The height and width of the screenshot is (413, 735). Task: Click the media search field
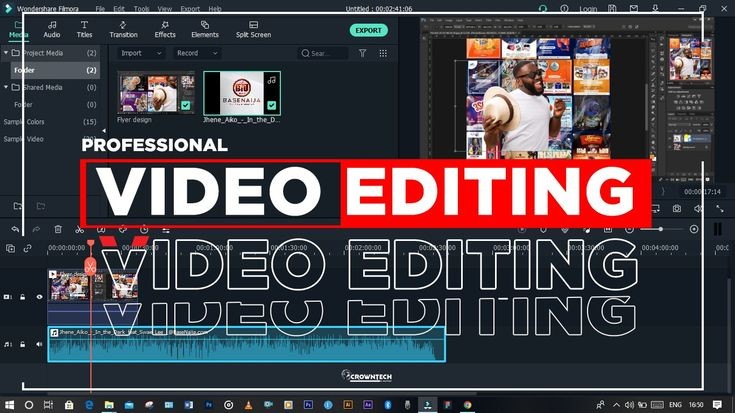click(323, 53)
